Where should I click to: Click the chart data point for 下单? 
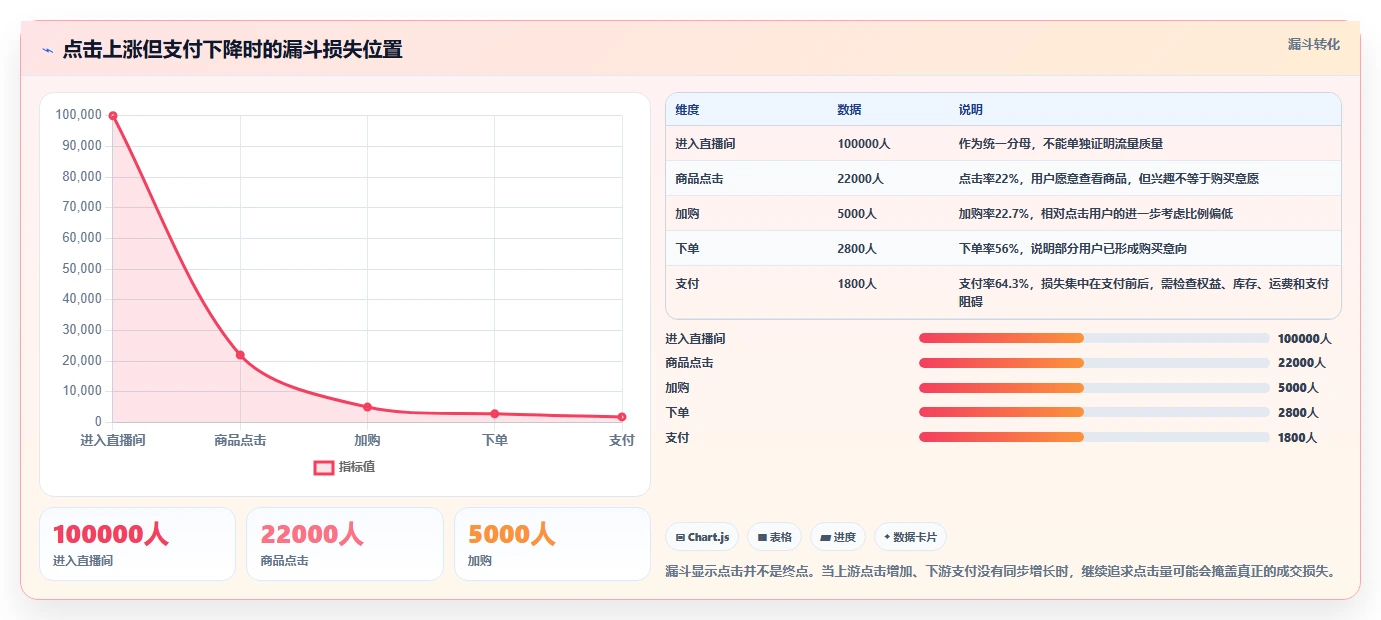(x=495, y=414)
